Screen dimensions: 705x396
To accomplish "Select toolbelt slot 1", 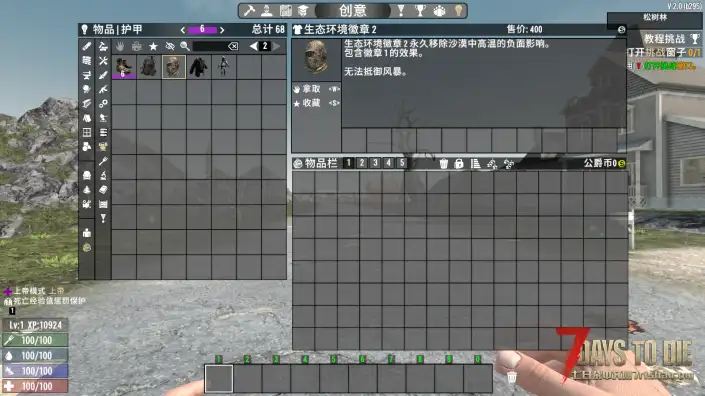I will pyautogui.click(x=219, y=378).
